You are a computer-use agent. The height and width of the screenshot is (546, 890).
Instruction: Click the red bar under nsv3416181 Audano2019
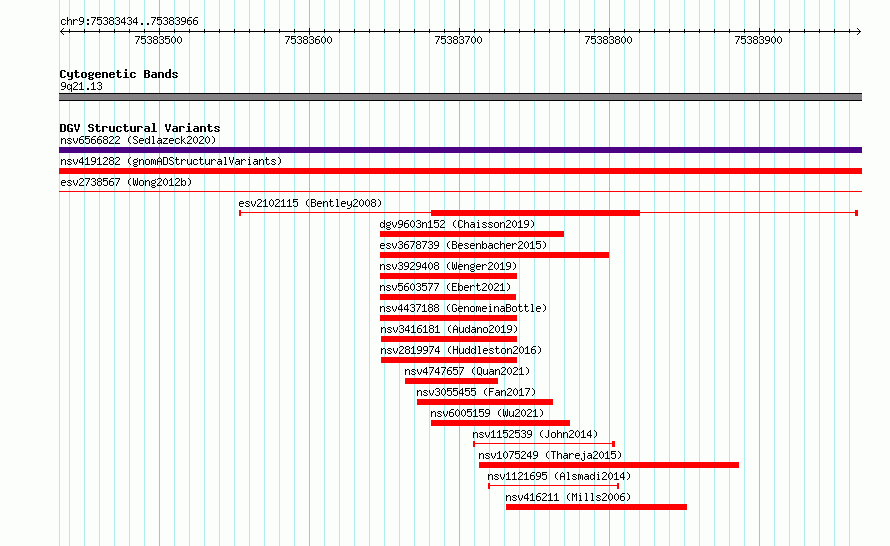449,339
